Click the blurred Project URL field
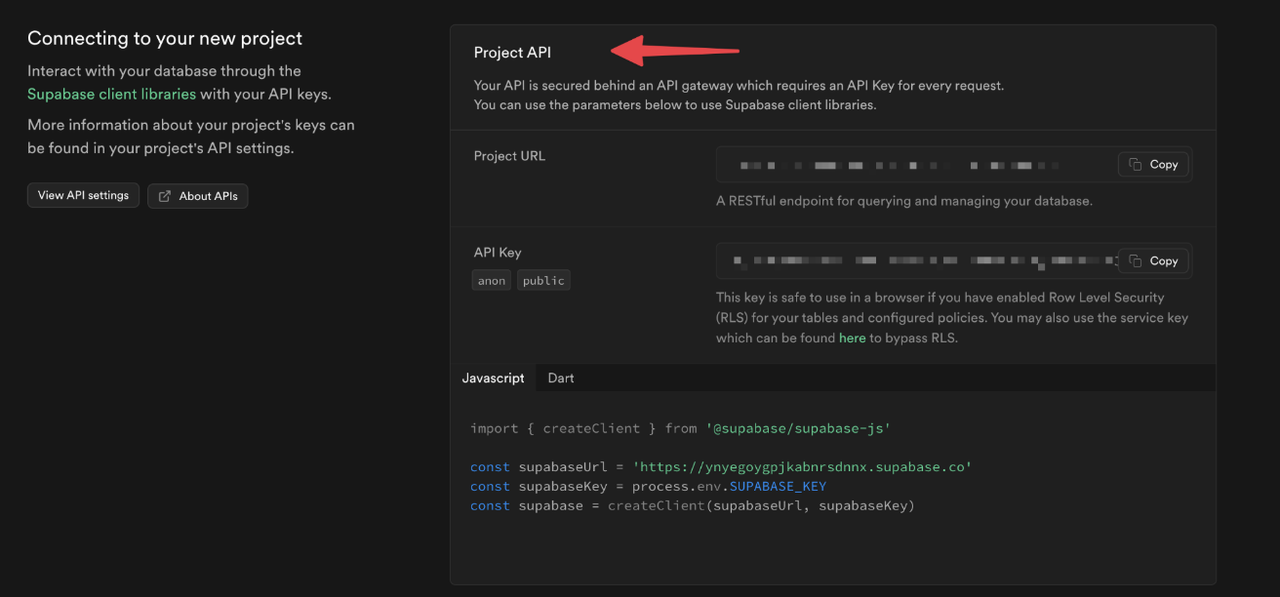1280x597 pixels. pos(954,164)
